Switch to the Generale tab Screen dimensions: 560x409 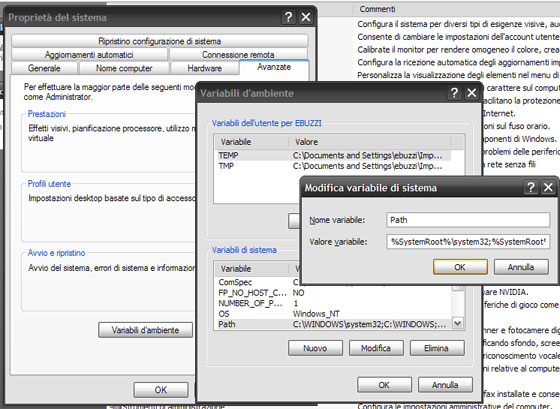44,68
